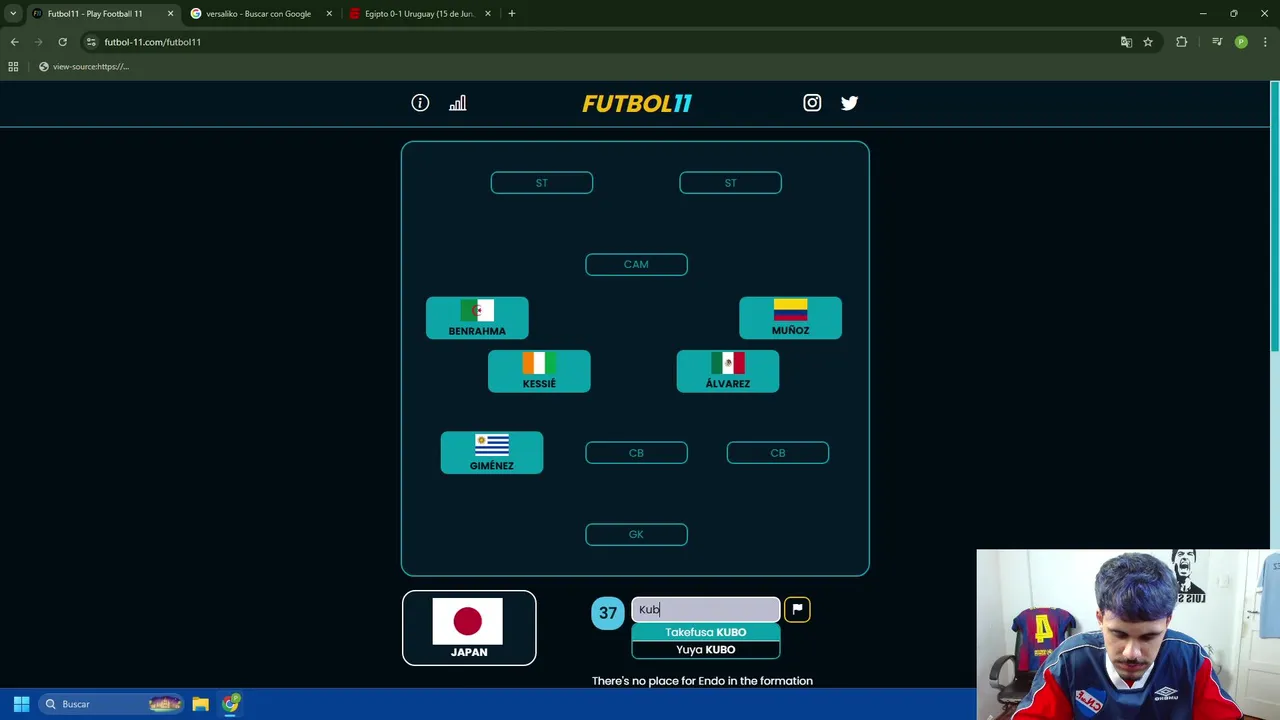This screenshot has height=720, width=1280.
Task: Click the address bar URL
Action: click(152, 42)
